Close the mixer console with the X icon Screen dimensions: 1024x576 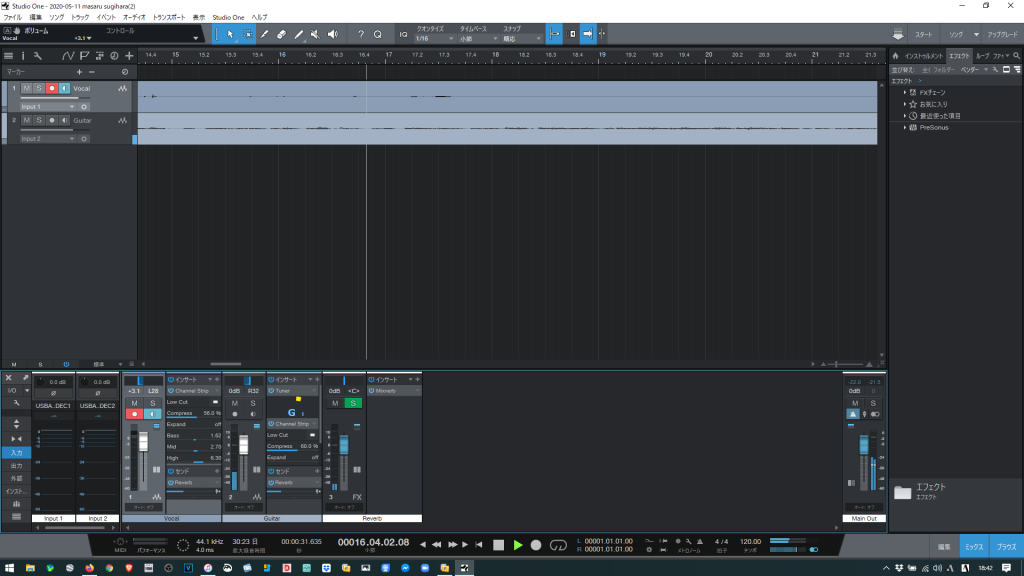point(8,377)
